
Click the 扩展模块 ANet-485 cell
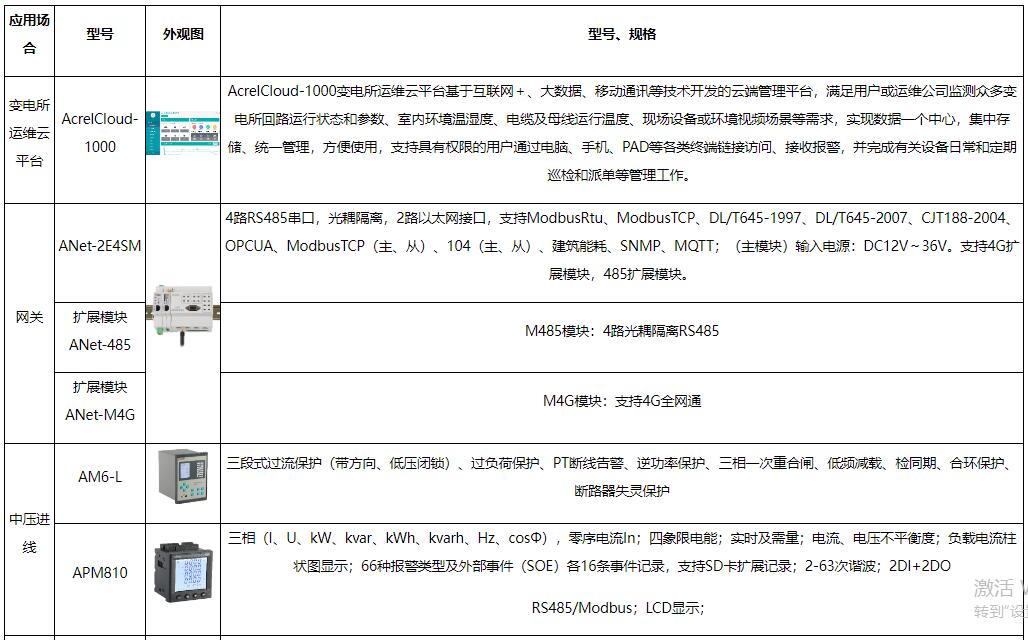[100, 331]
